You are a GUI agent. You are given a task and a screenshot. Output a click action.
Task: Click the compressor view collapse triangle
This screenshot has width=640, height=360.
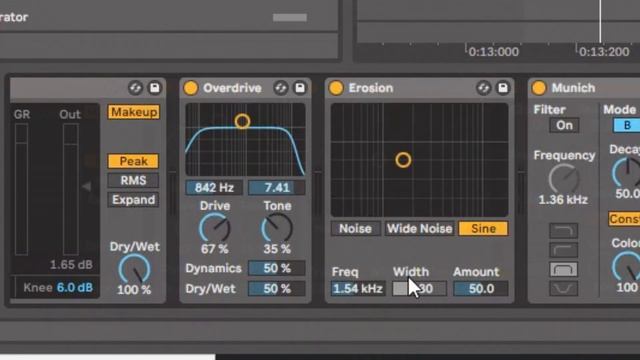pyautogui.click(x=87, y=187)
